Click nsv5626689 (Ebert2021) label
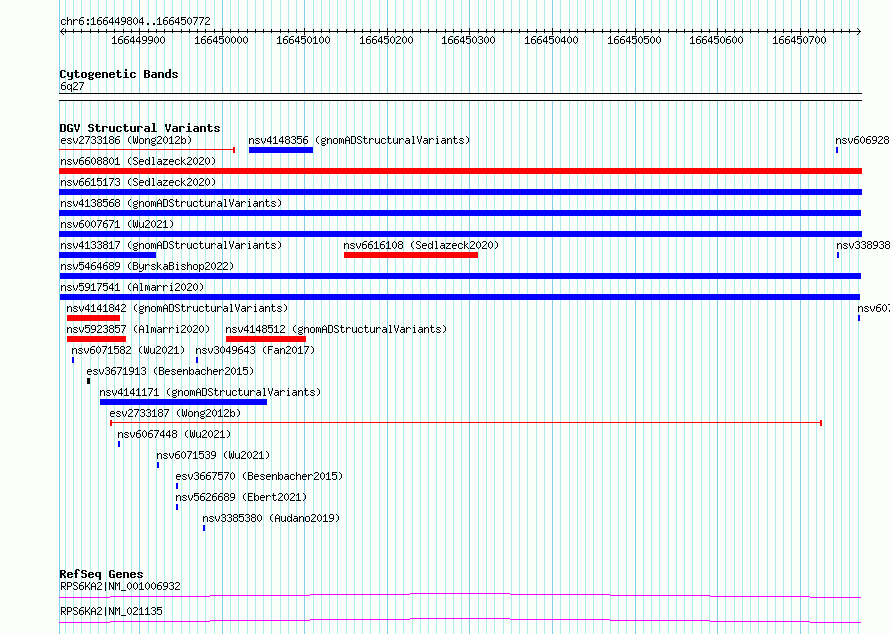890x634 pixels. coord(241,497)
